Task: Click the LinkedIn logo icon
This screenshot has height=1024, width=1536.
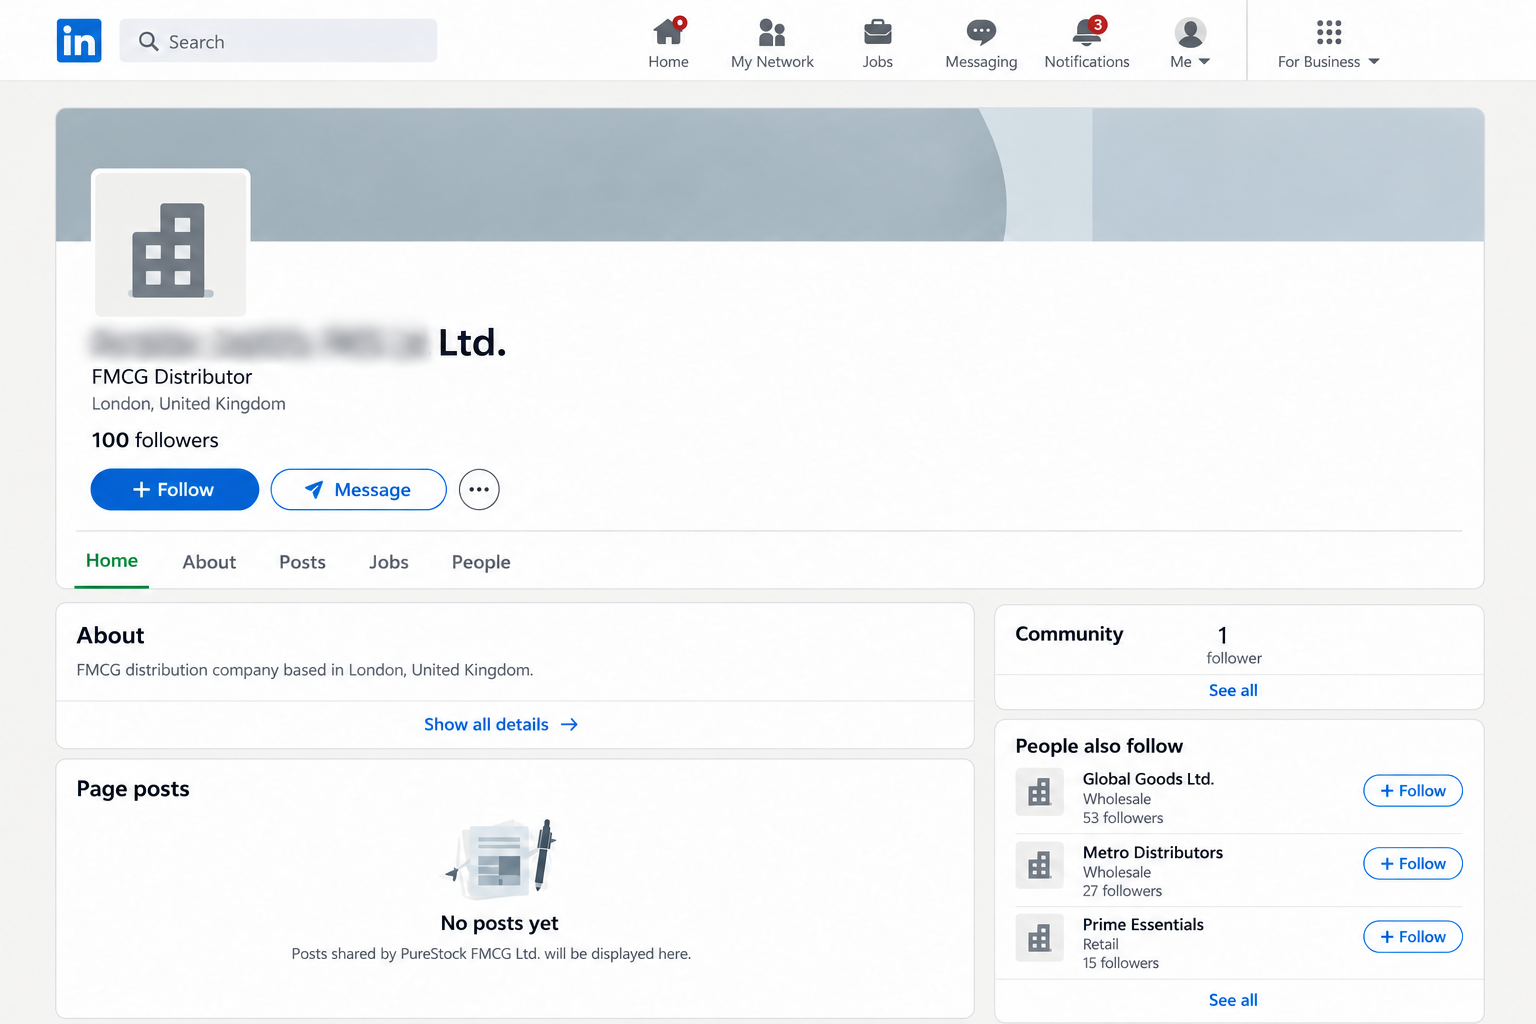Action: [79, 41]
